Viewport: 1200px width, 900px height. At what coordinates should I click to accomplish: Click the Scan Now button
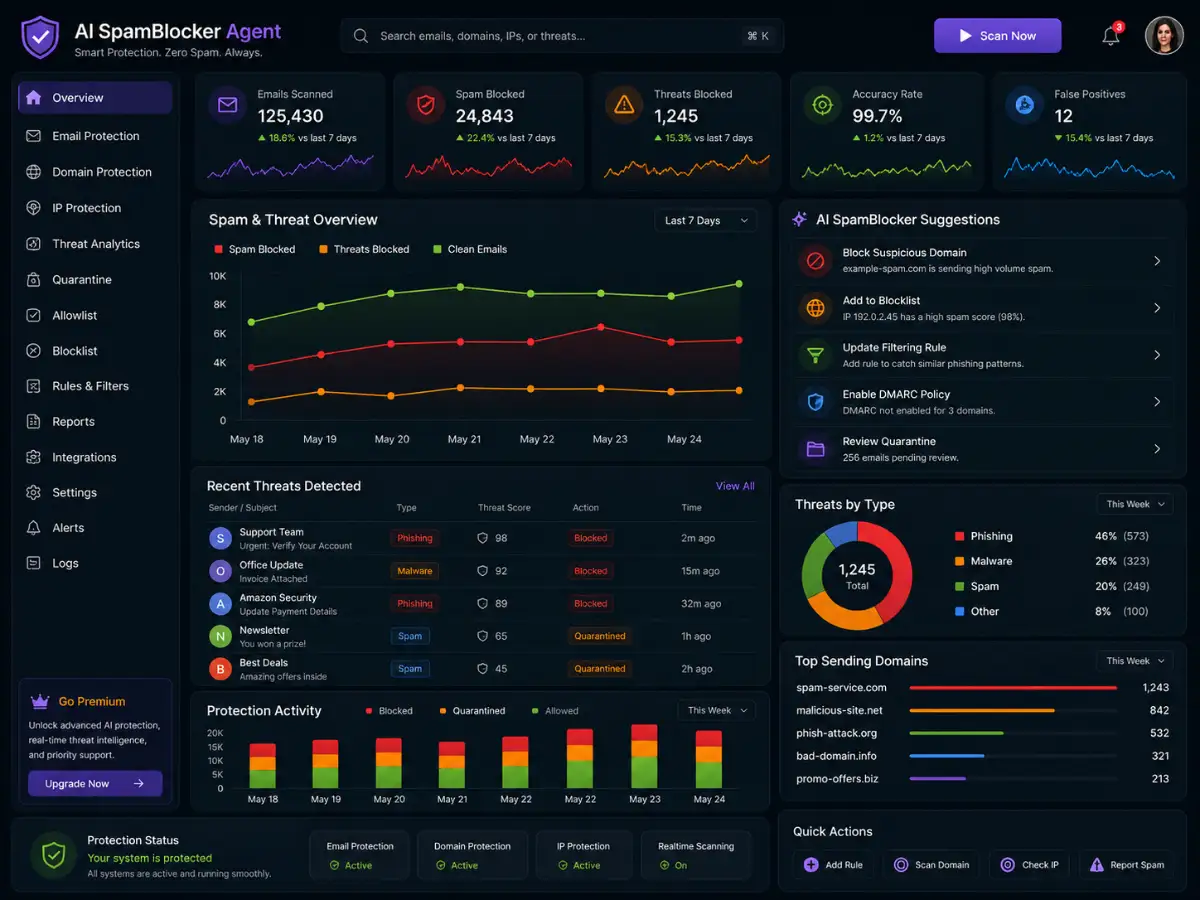[x=997, y=36]
